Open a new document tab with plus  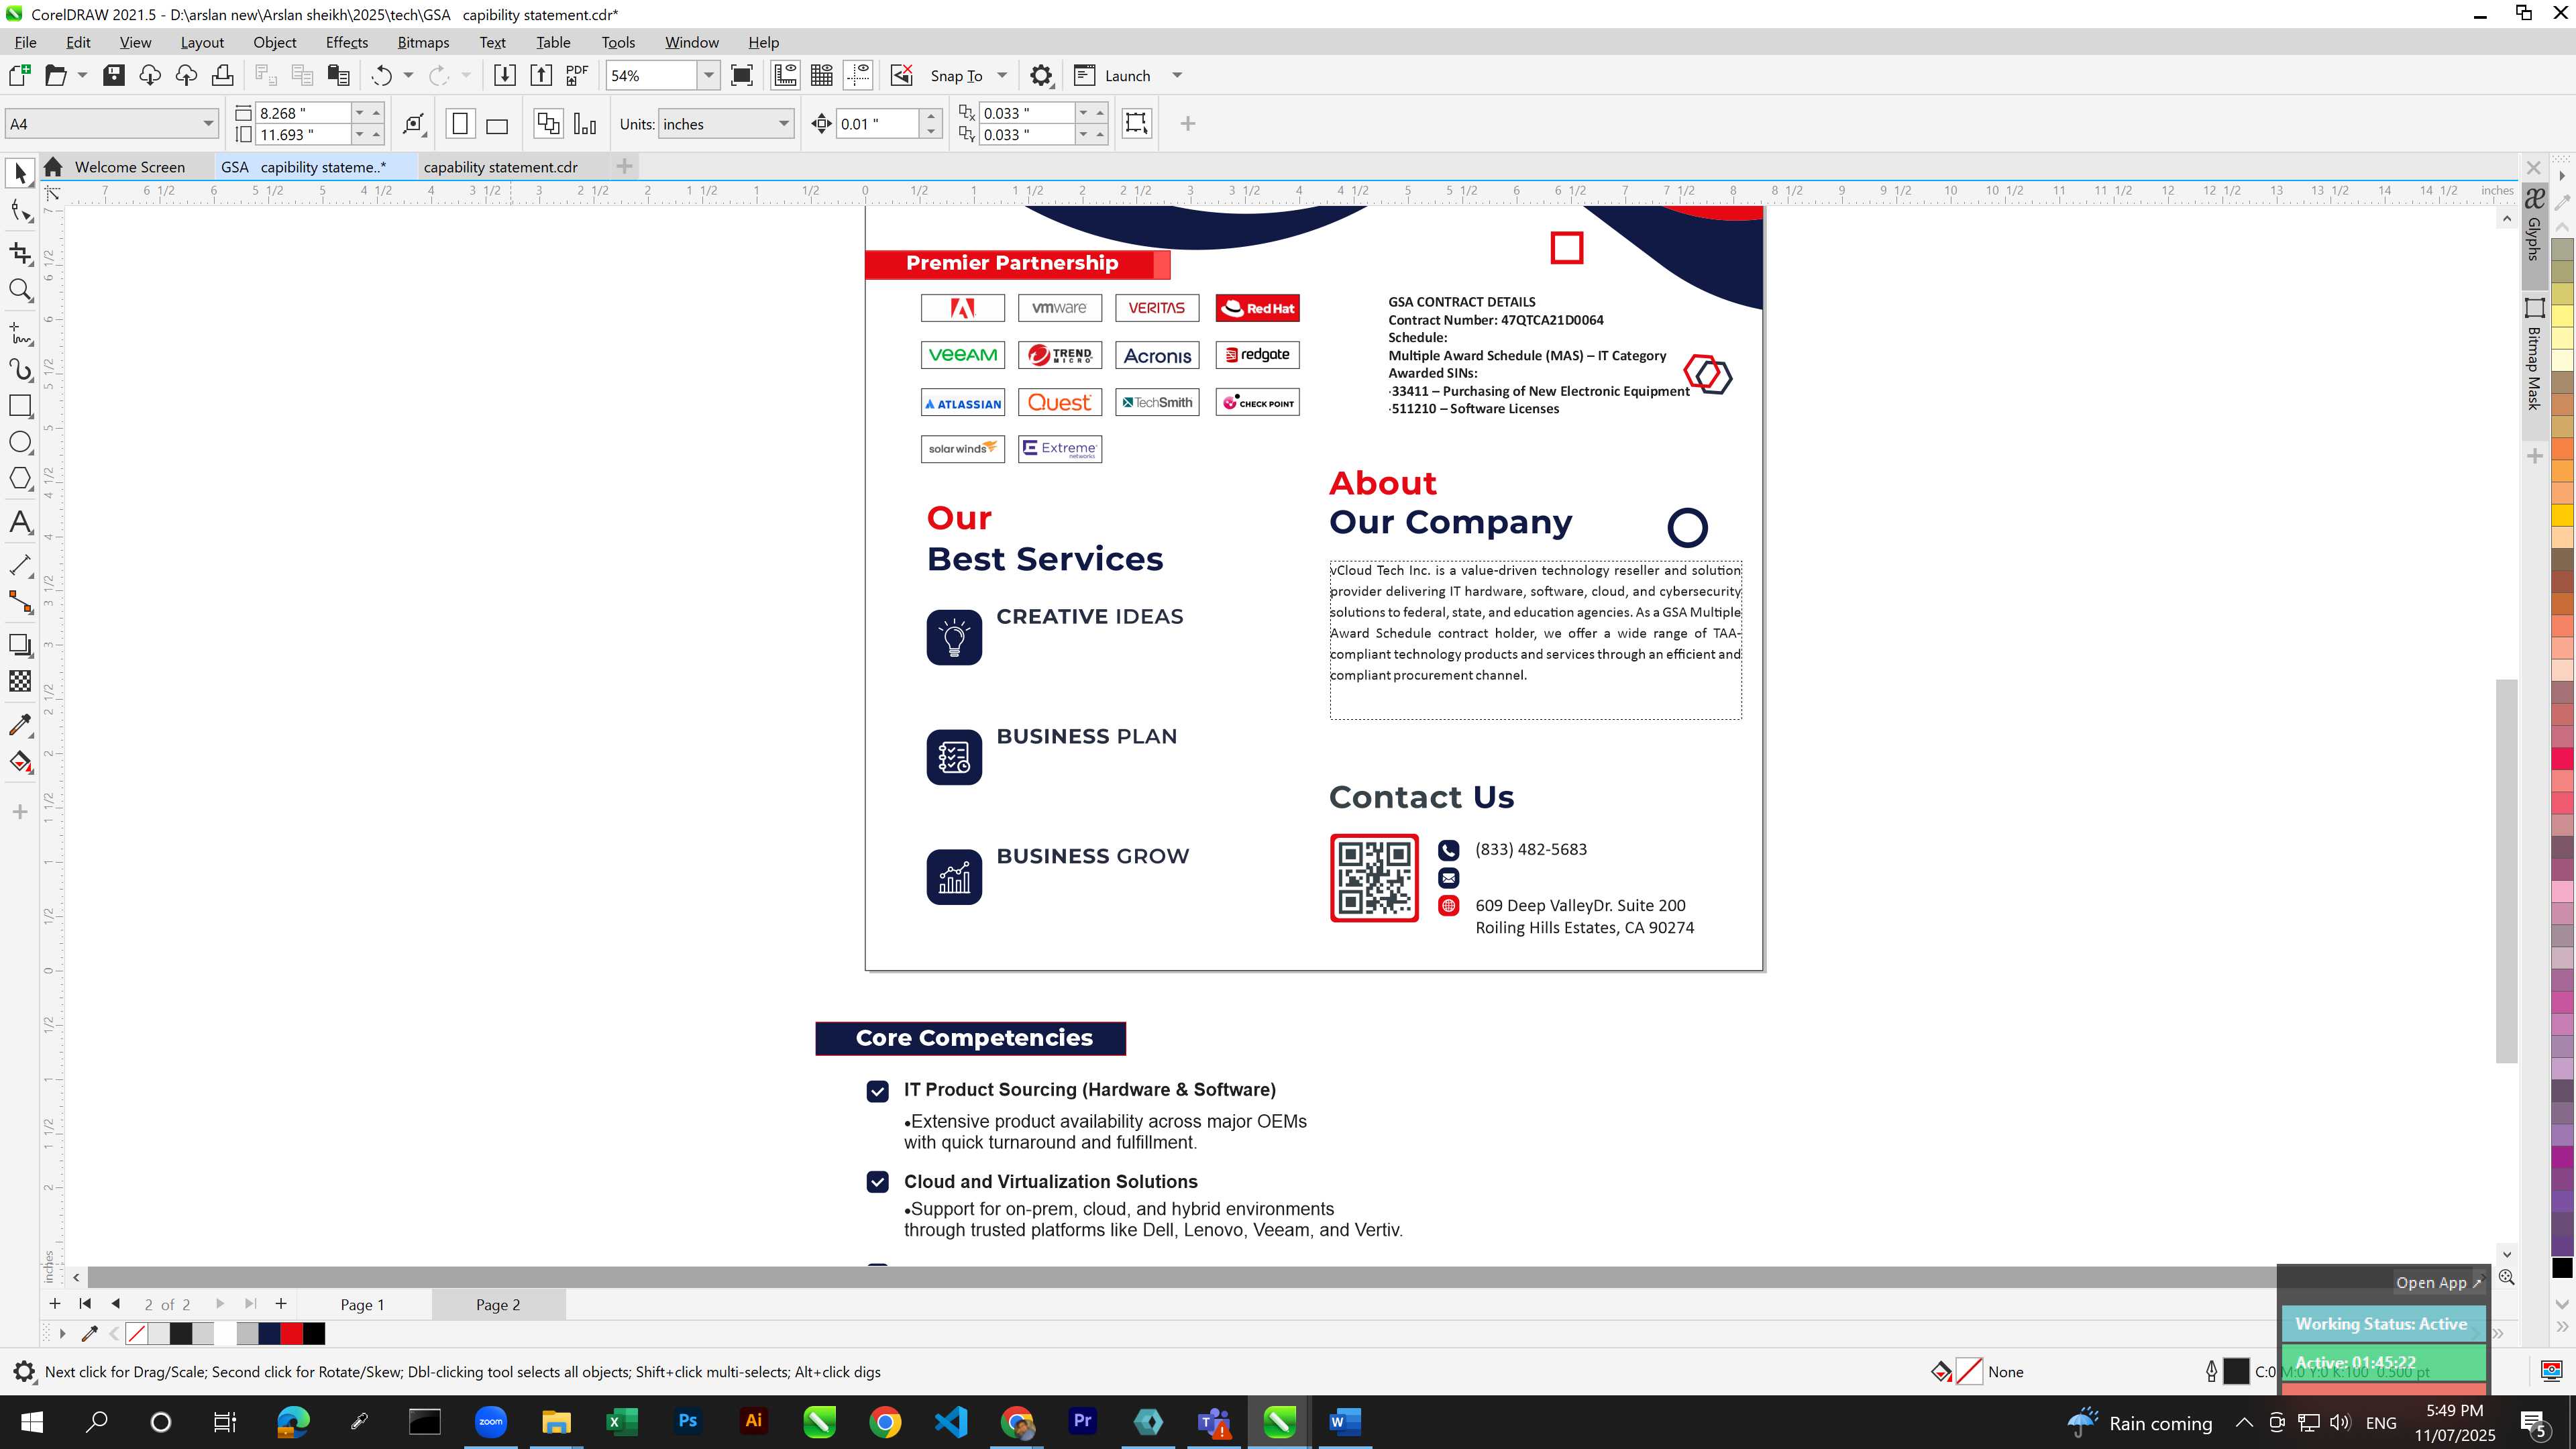tap(624, 166)
